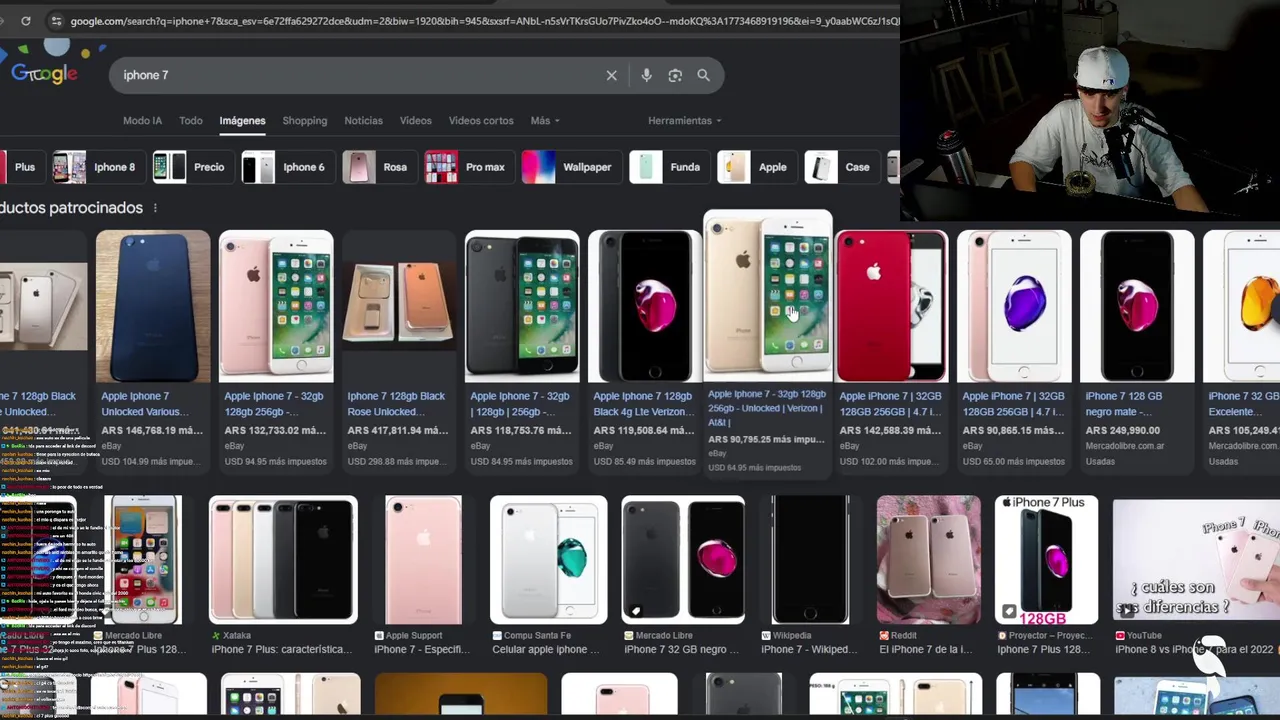Viewport: 1280px width, 720px height.
Task: Open Proyector iPhone 7 Plus 128GB image
Action: (1046, 560)
